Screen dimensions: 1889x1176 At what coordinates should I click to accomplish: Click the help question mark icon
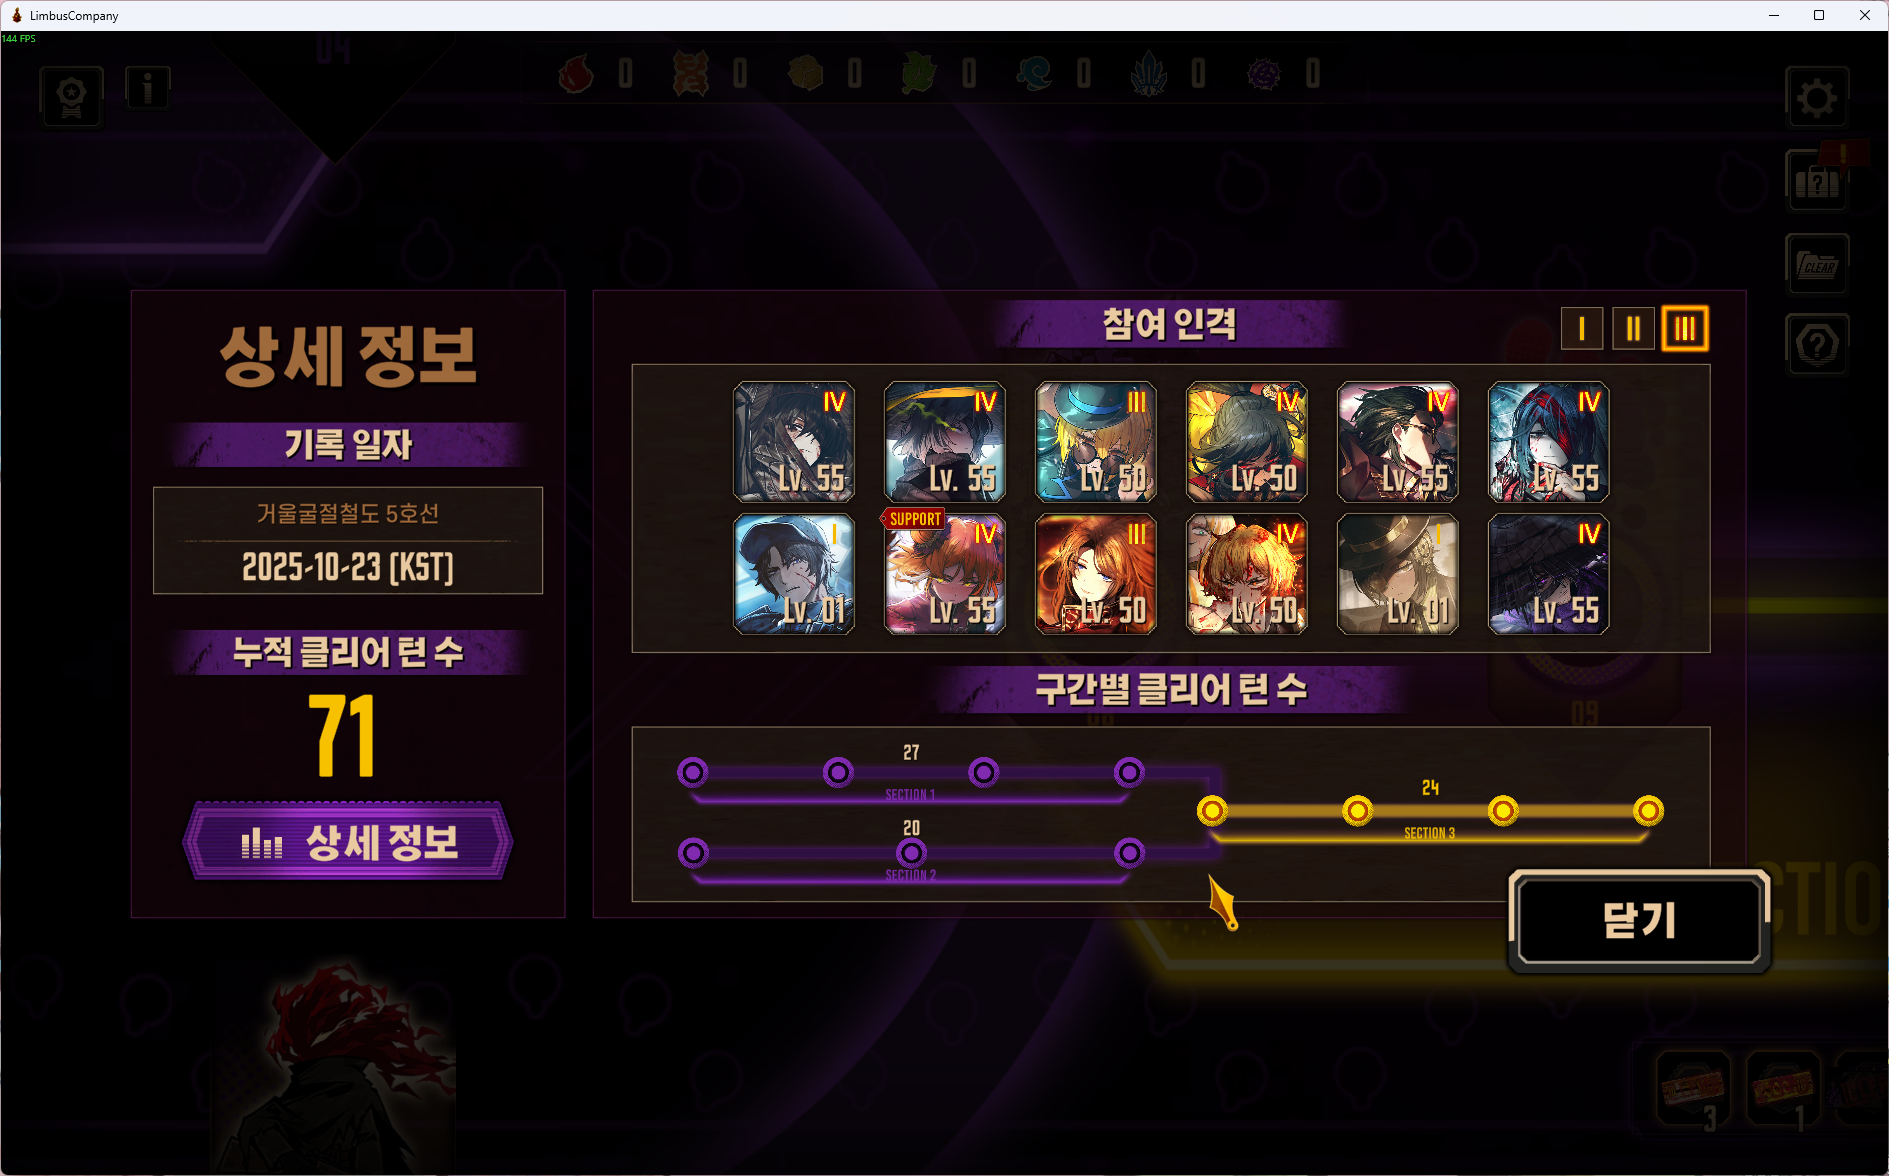click(1816, 344)
